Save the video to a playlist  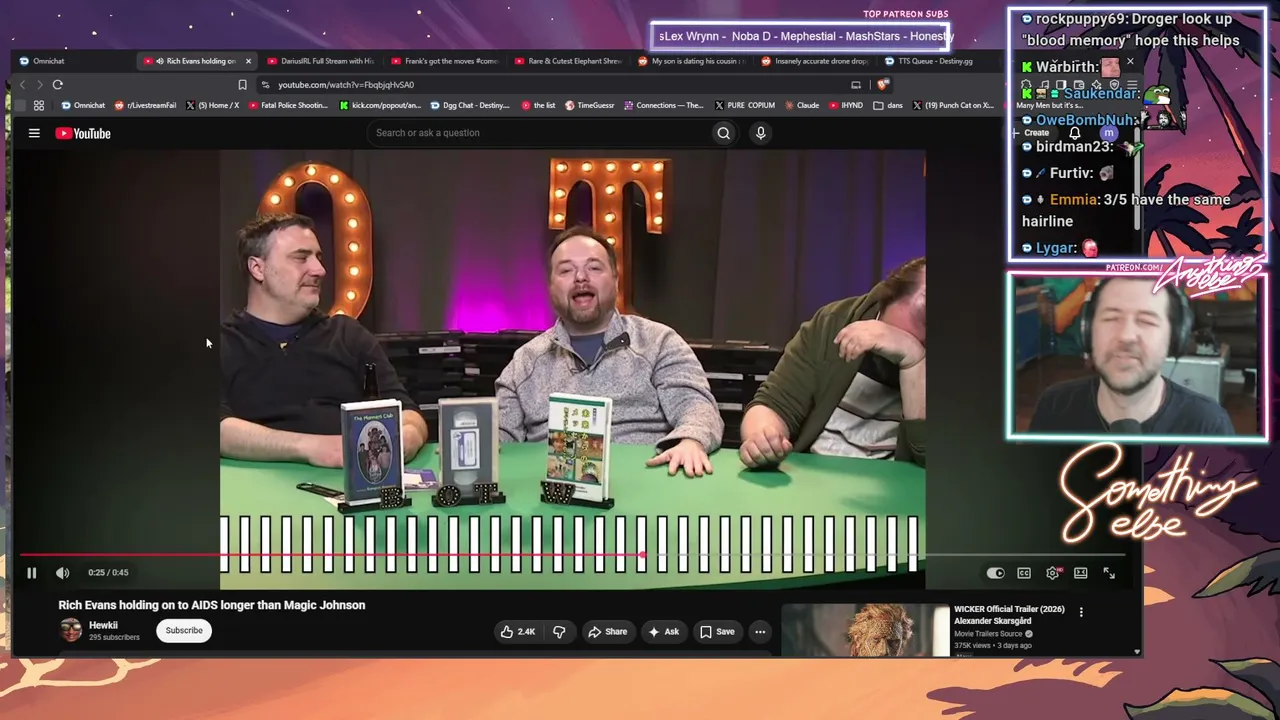click(x=717, y=632)
